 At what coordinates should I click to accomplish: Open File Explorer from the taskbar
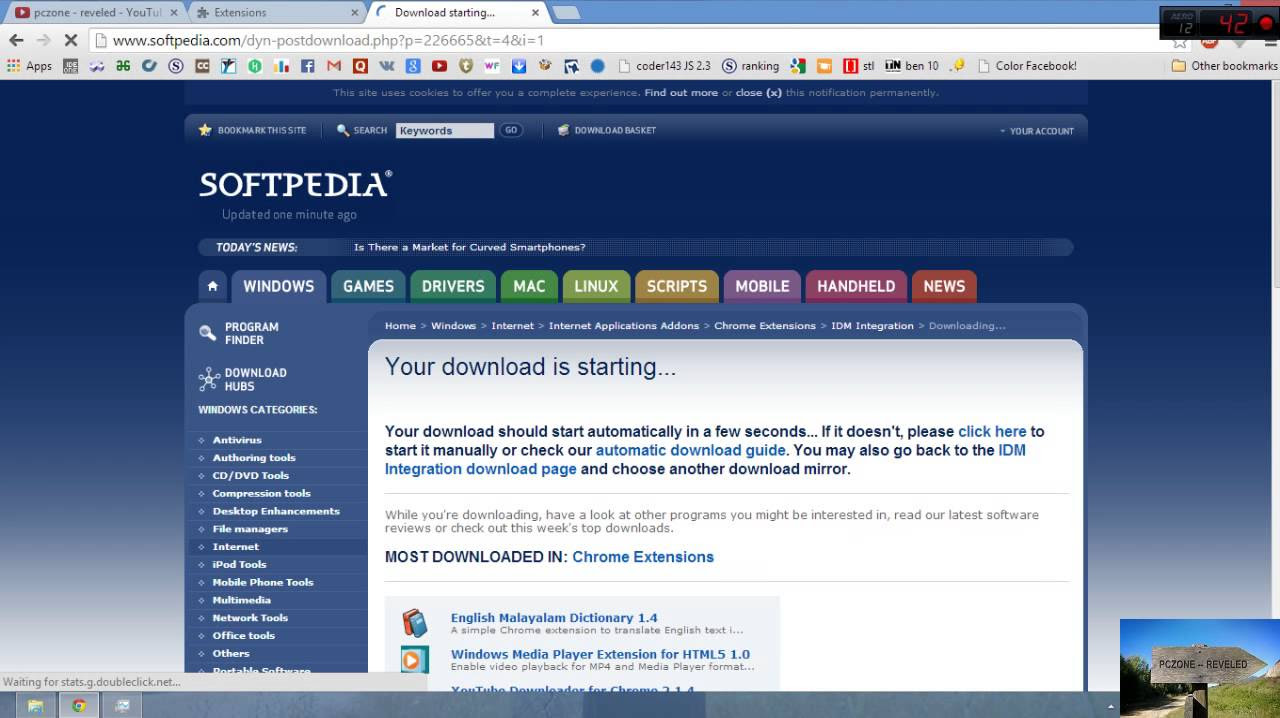[x=35, y=705]
